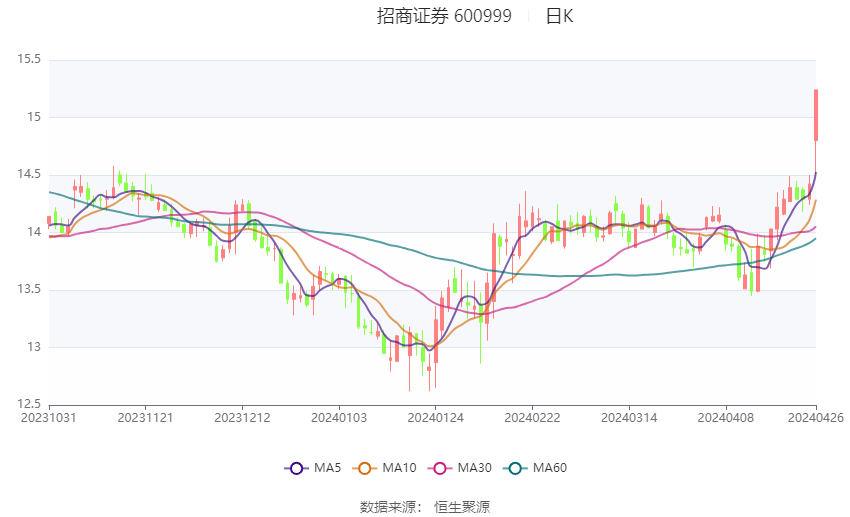Click y-axis value 15.5
Screen dimensions: 850x517
tap(29, 59)
